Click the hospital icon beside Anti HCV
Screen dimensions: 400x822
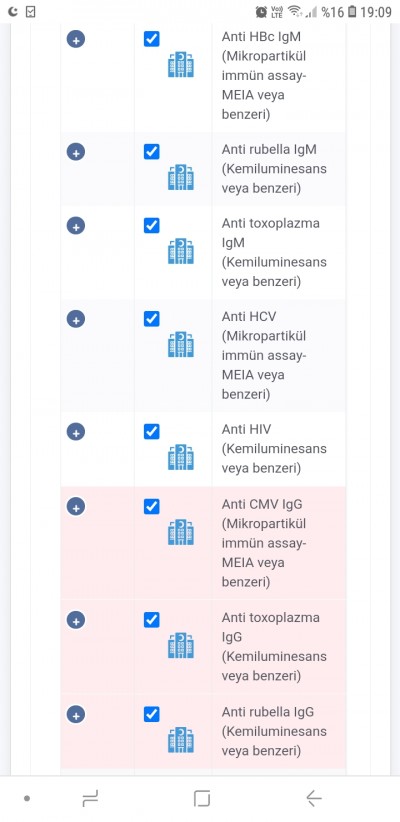(181, 344)
